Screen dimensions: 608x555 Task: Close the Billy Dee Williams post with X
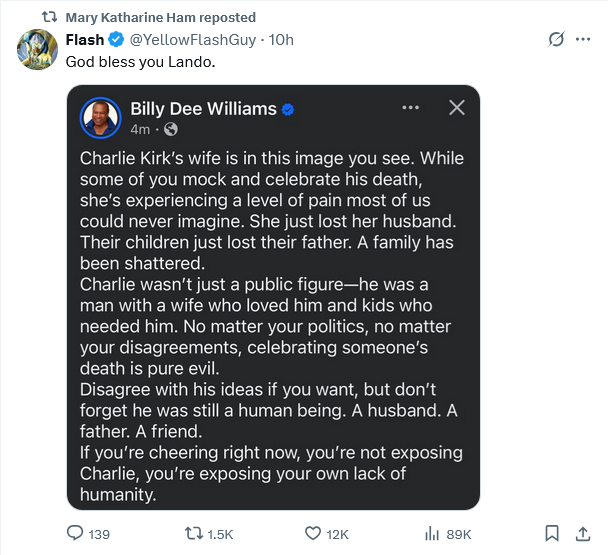click(x=456, y=107)
